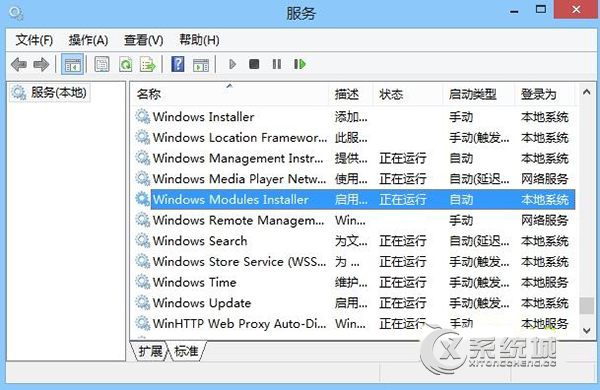This screenshot has height=390, width=600.
Task: Switch to the 扩展 tab
Action: point(150,351)
